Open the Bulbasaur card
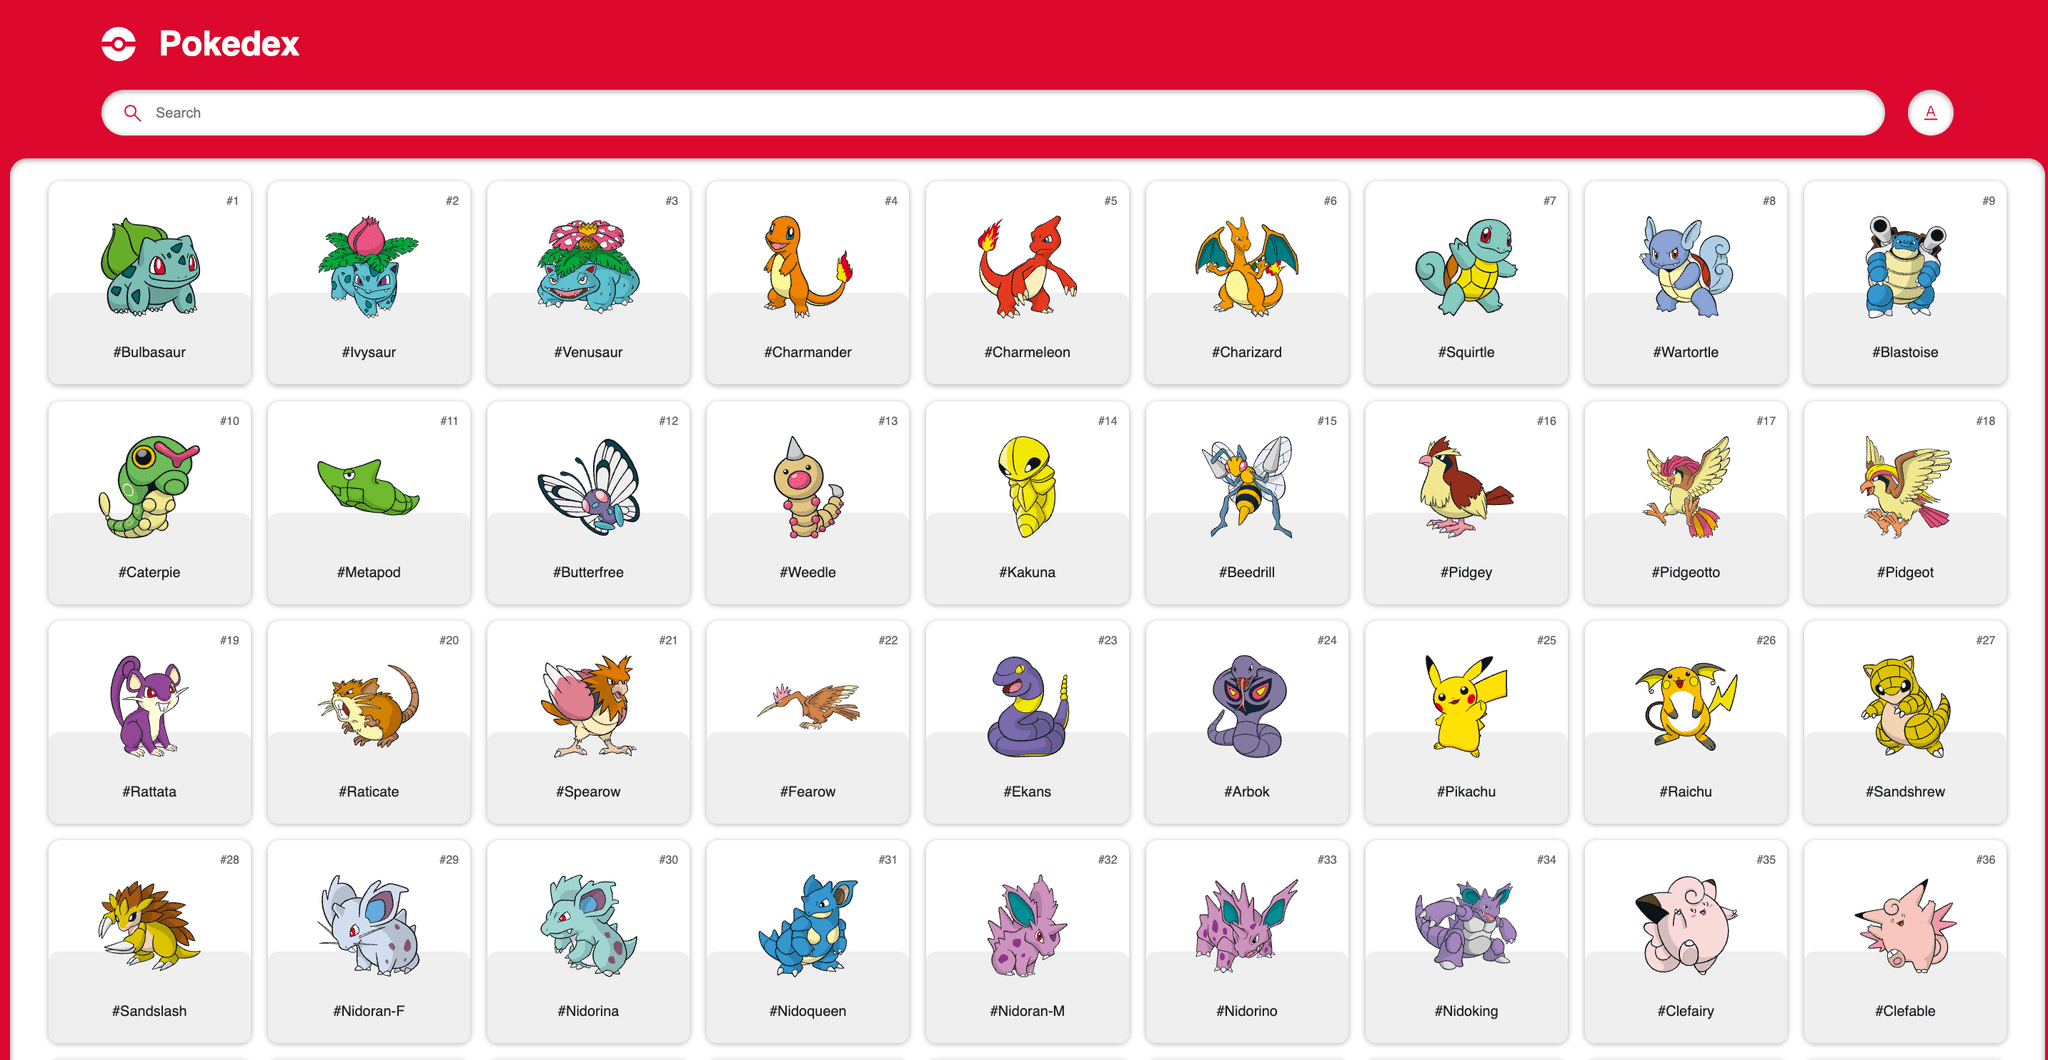Viewport: 2048px width, 1060px height. point(149,282)
